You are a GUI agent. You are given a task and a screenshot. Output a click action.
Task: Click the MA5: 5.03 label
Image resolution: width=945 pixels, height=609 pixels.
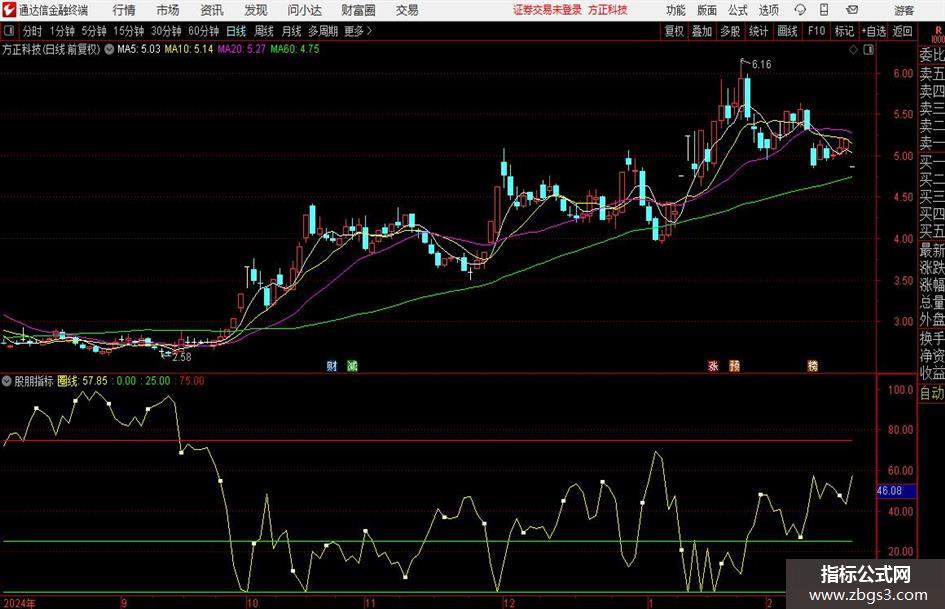coord(139,49)
